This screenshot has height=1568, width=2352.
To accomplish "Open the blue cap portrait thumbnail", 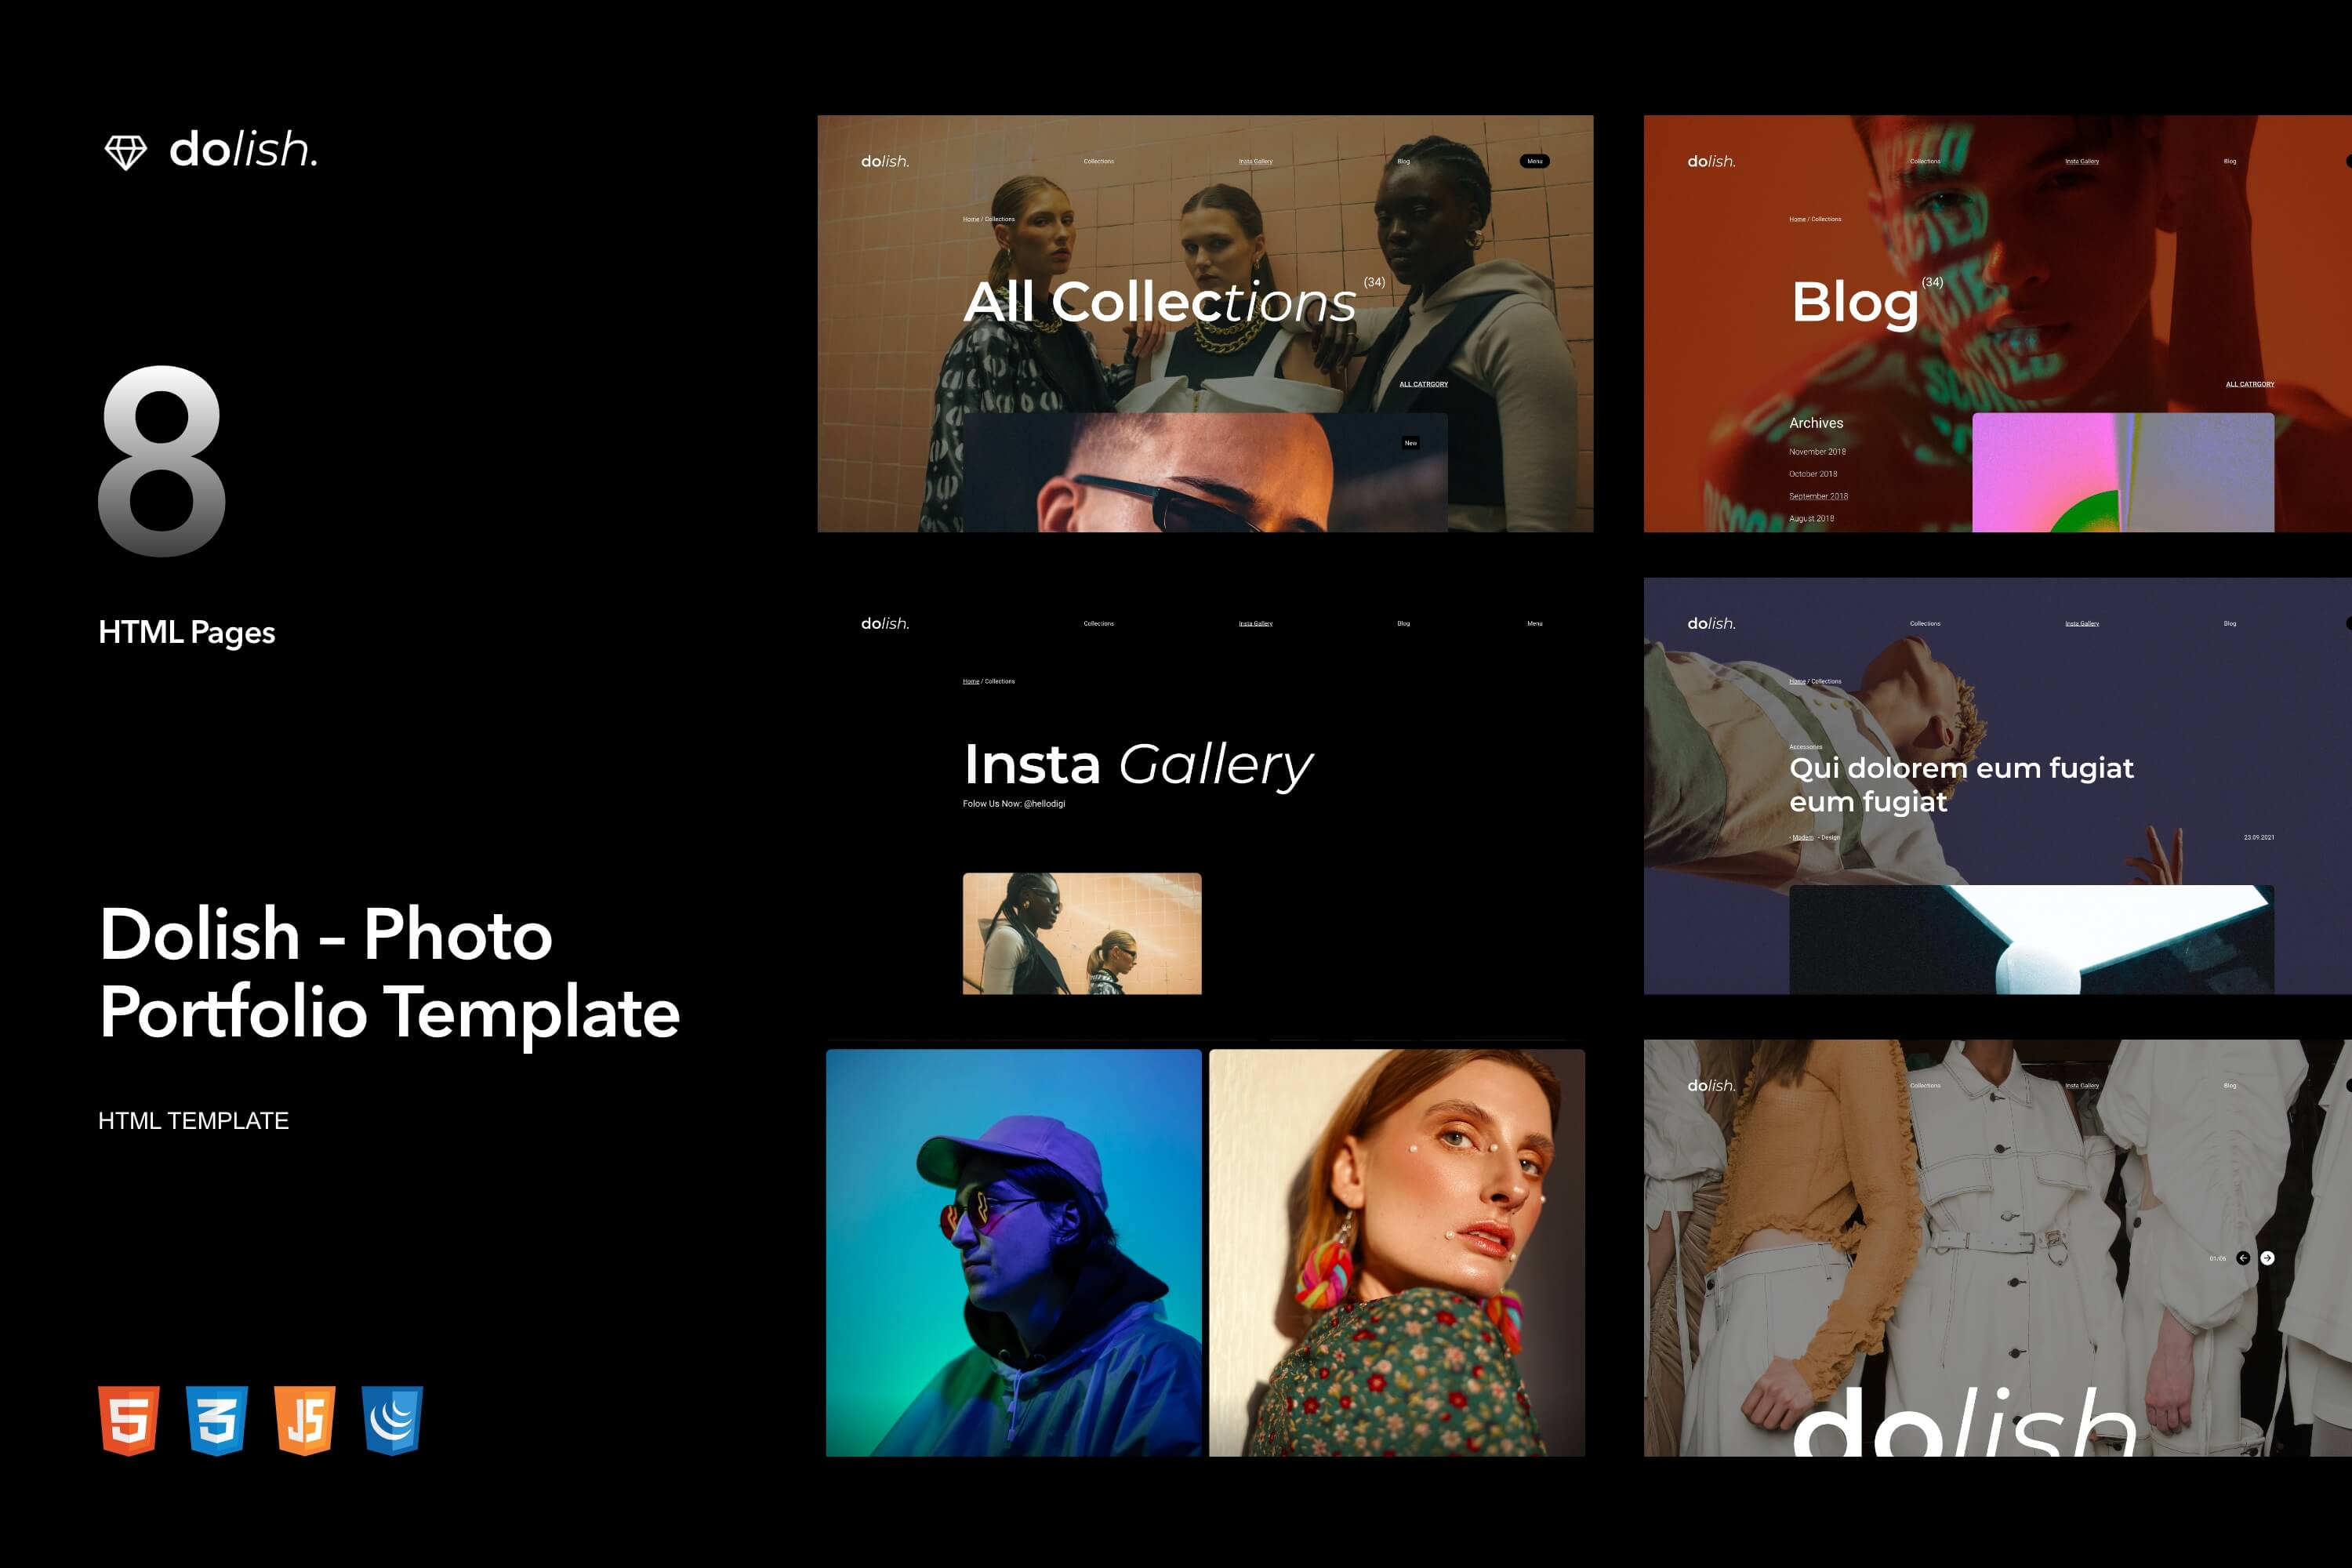I will (x=1013, y=1252).
